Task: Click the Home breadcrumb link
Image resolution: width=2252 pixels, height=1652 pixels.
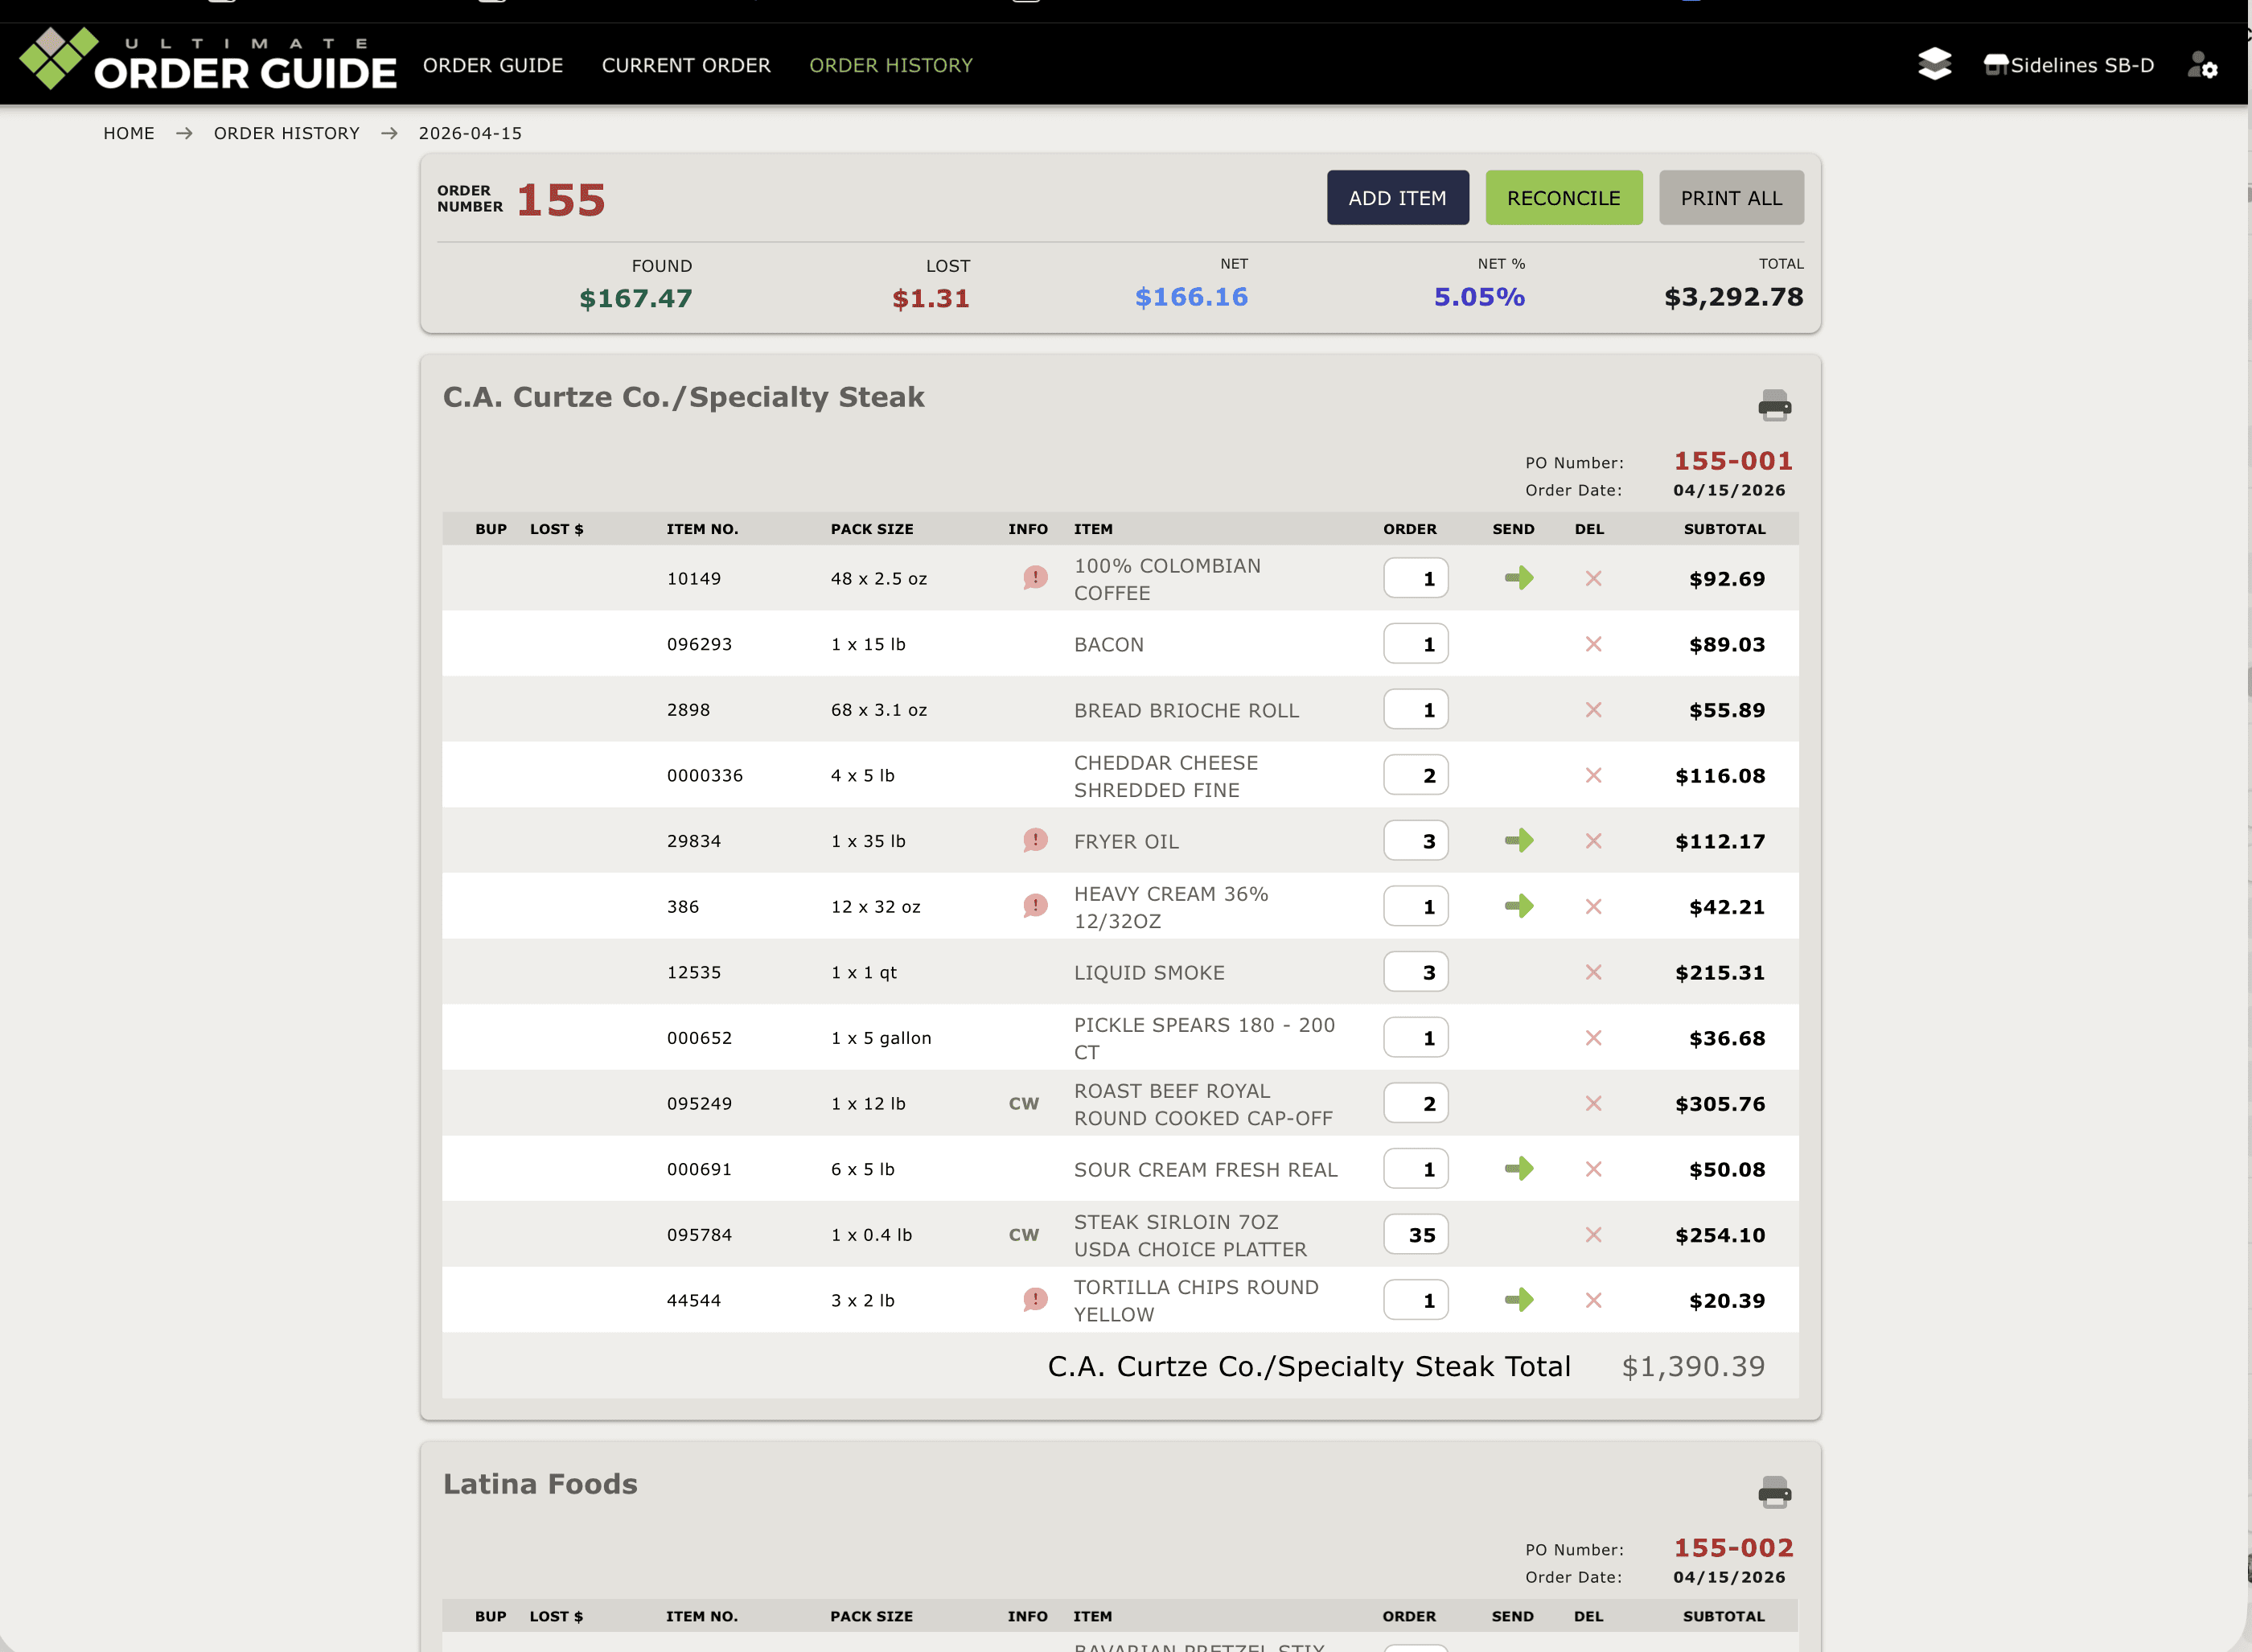Action: (x=129, y=133)
